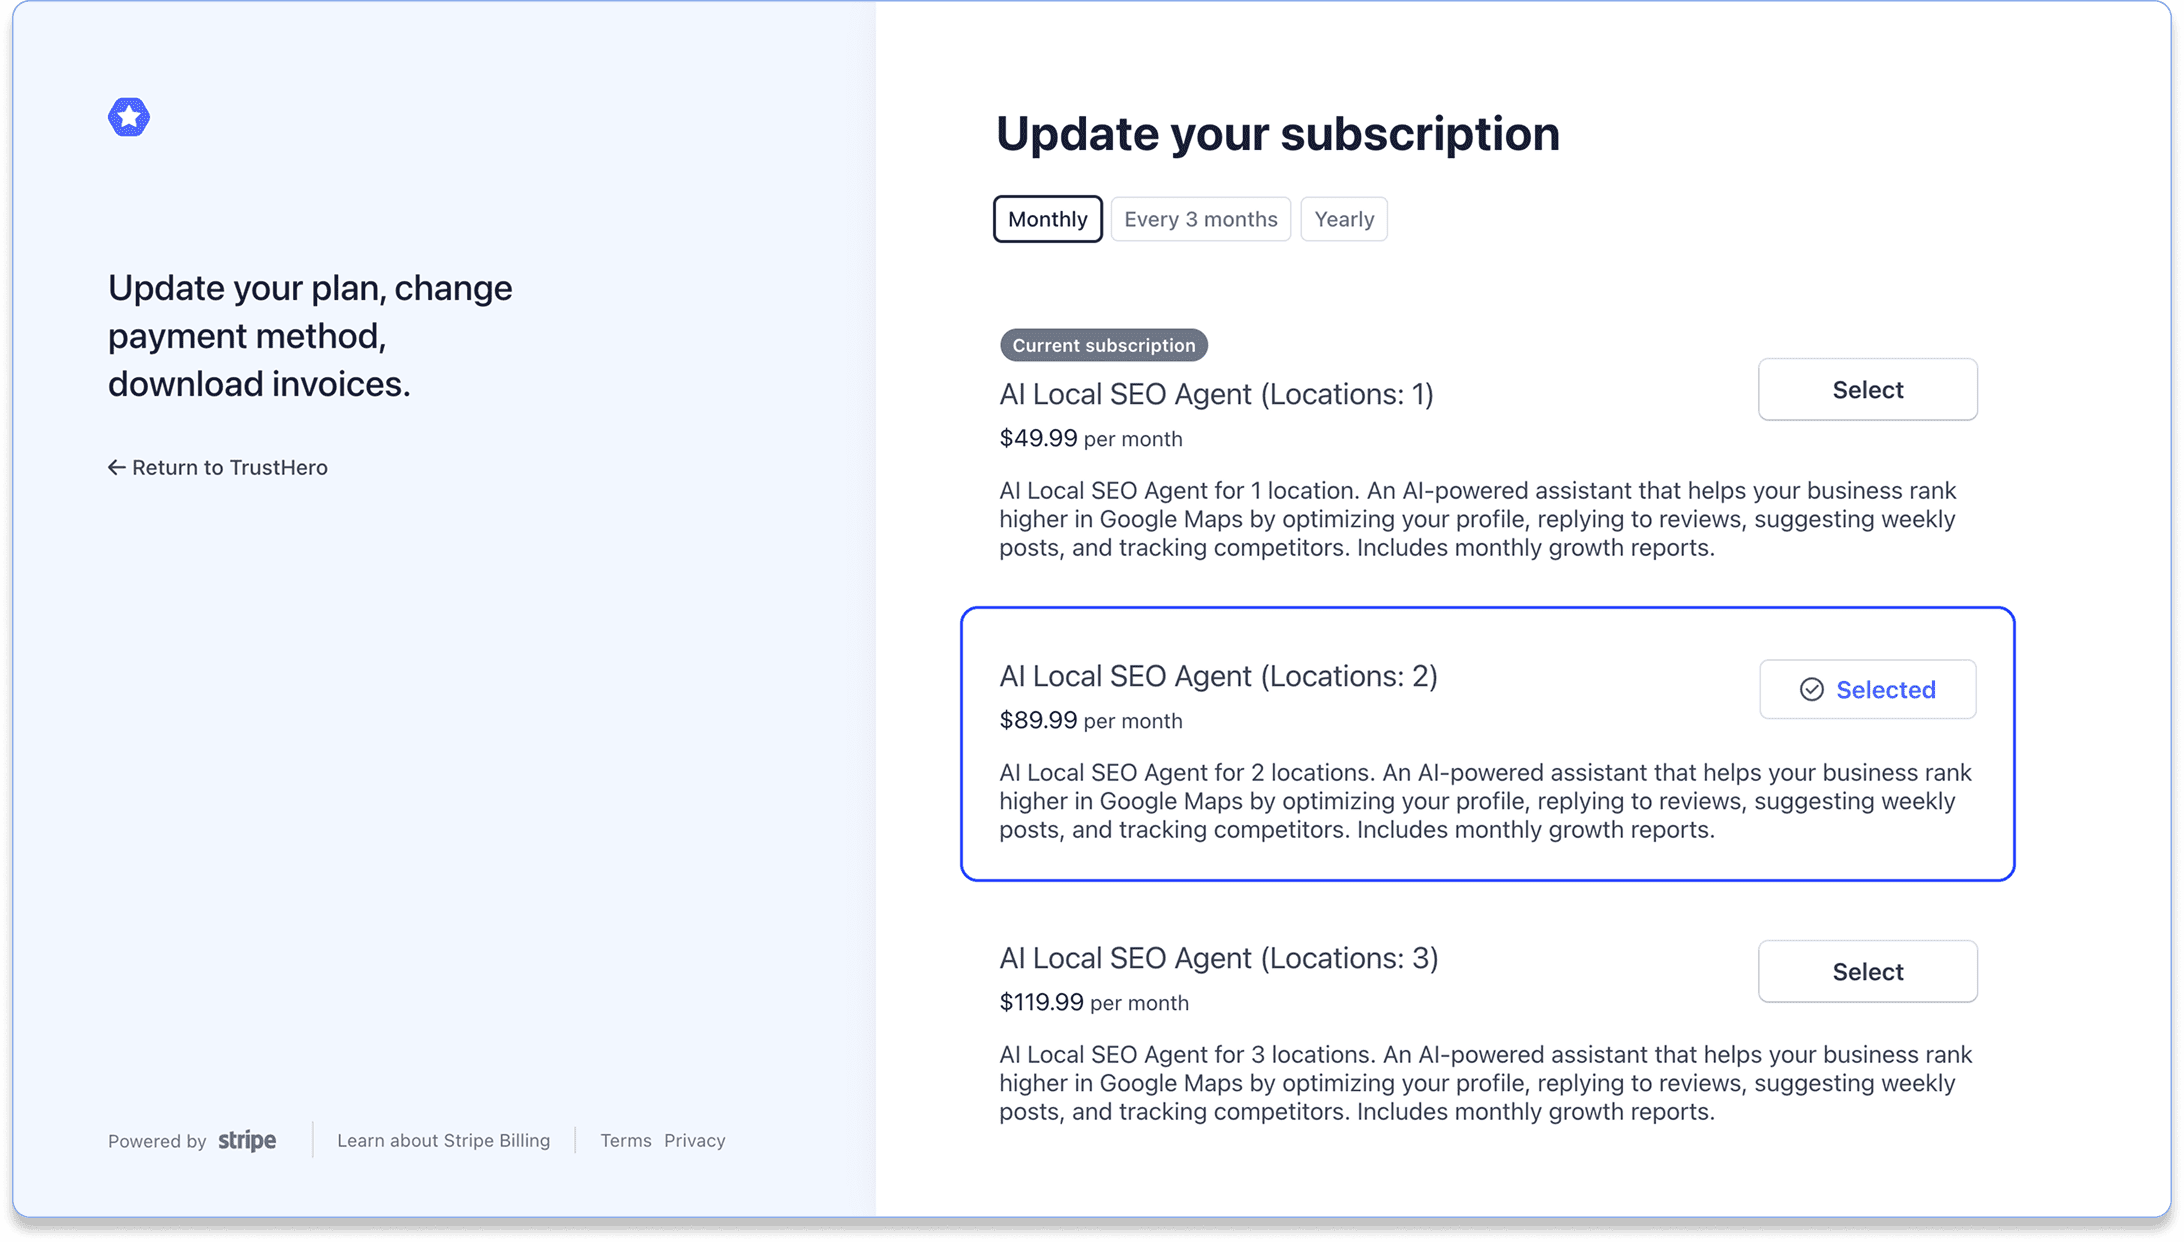Switch to Monthly billing interval
Image resolution: width=2184 pixels, height=1242 pixels.
(x=1047, y=219)
